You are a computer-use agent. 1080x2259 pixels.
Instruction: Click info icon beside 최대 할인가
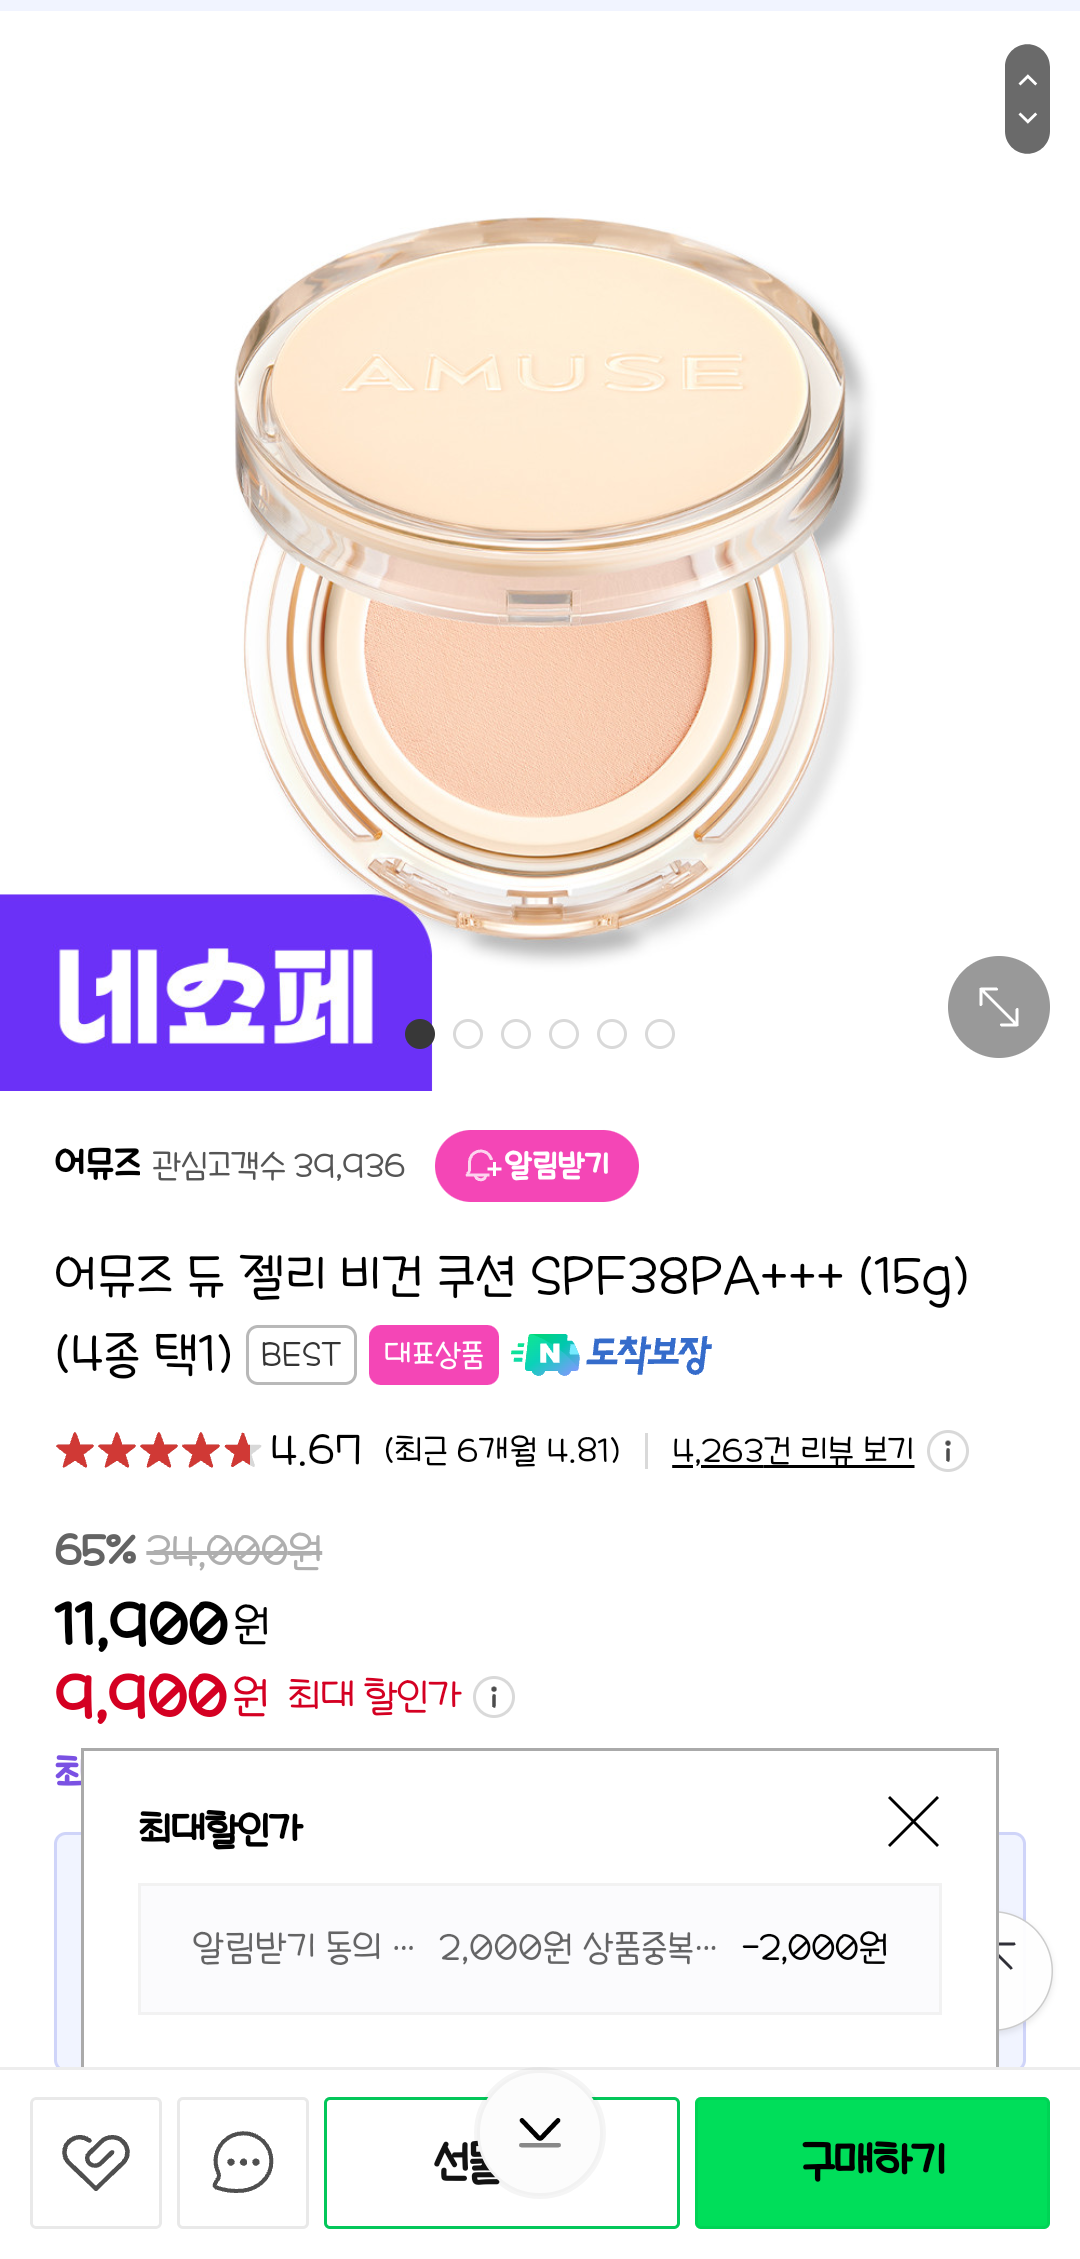[x=494, y=1697]
